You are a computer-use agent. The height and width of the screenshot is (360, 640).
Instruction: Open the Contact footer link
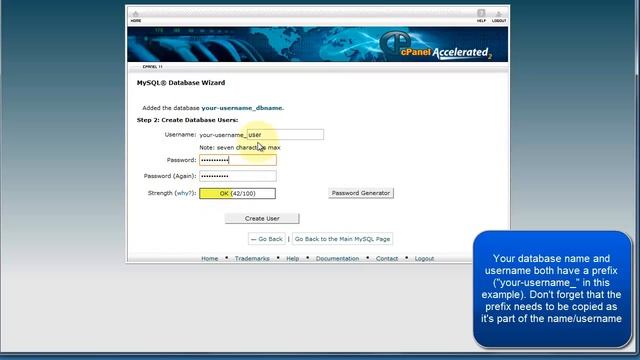(387, 258)
